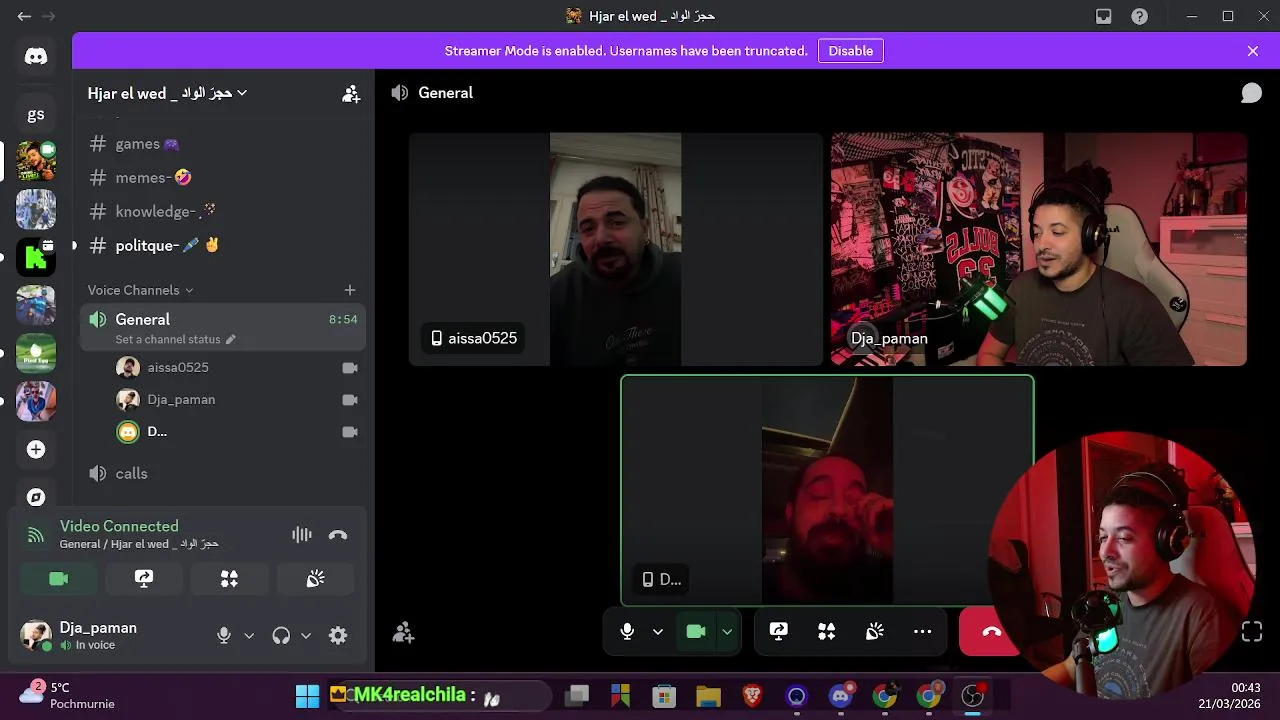The width and height of the screenshot is (1280, 720).
Task: Show chat bubble icon in call header
Action: [1251, 93]
